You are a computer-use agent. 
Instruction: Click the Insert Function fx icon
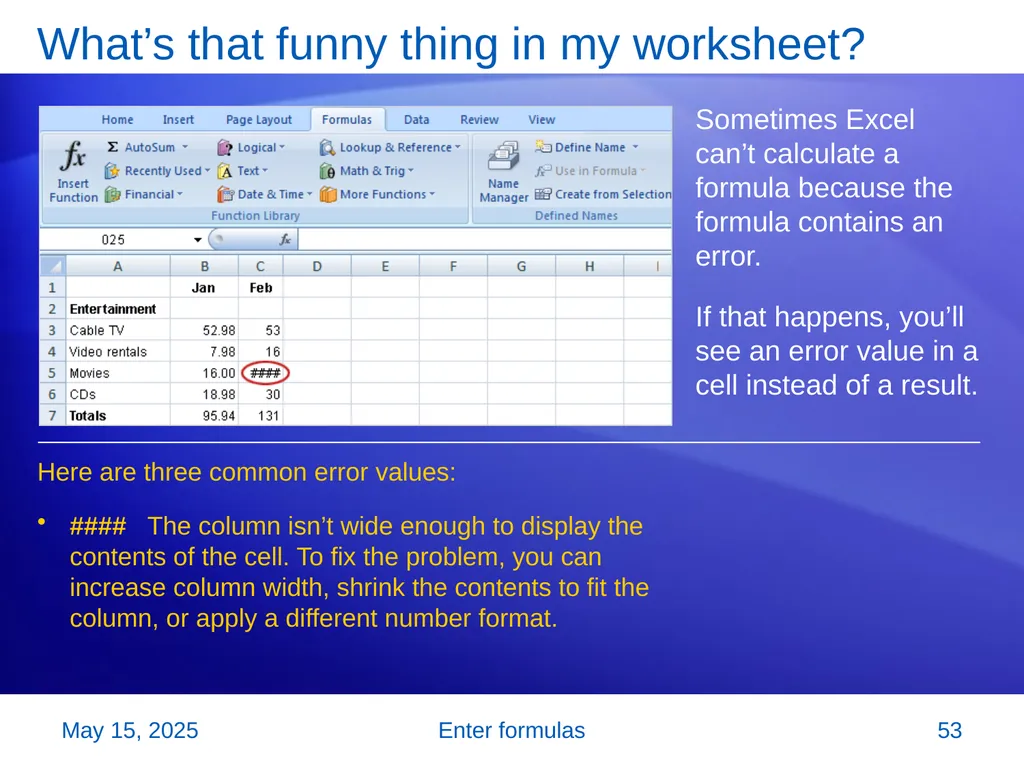click(73, 156)
